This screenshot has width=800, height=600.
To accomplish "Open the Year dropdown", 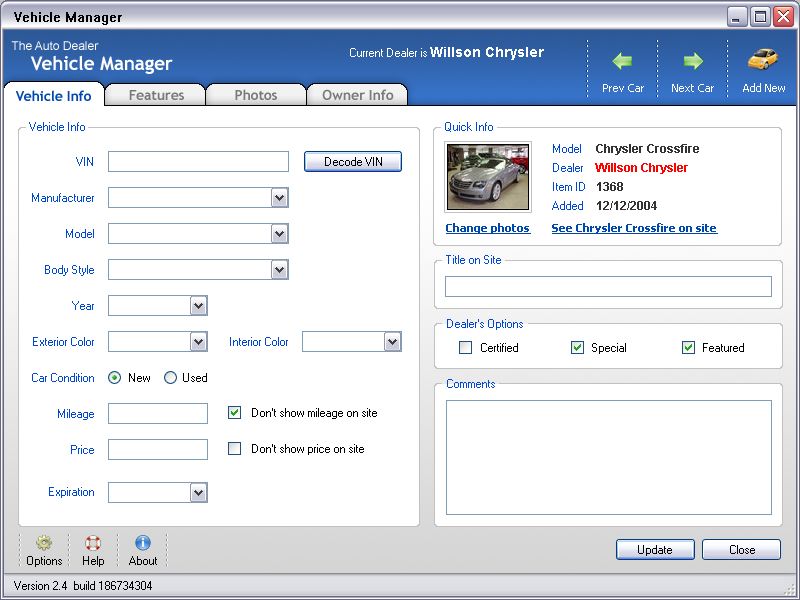I will point(198,306).
